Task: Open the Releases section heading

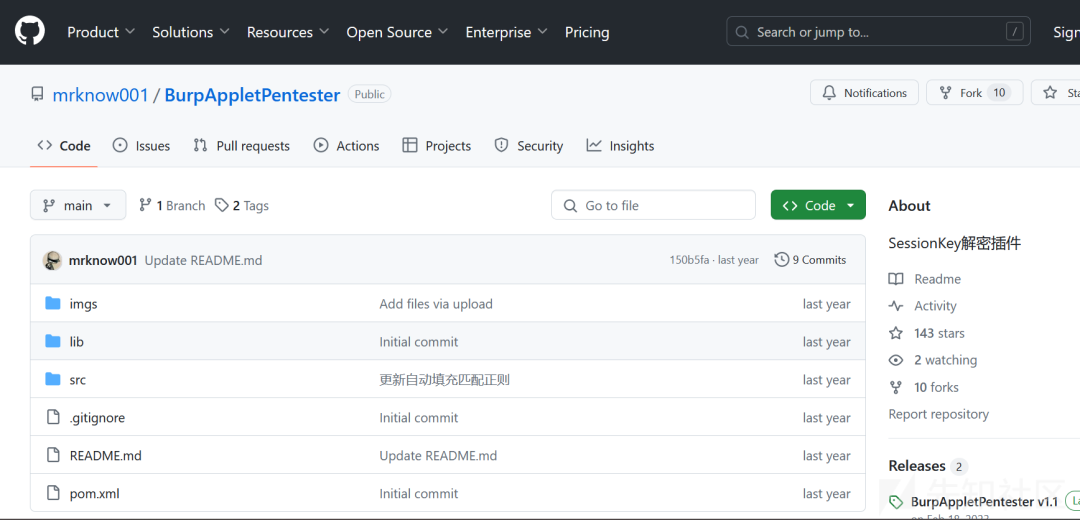Action: [917, 466]
